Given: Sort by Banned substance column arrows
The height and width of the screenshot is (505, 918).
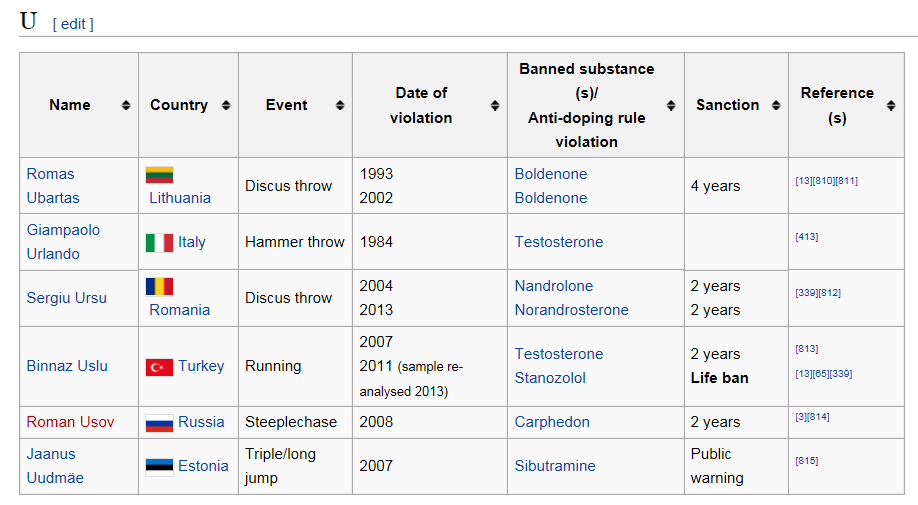Looking at the screenshot, I should [671, 105].
